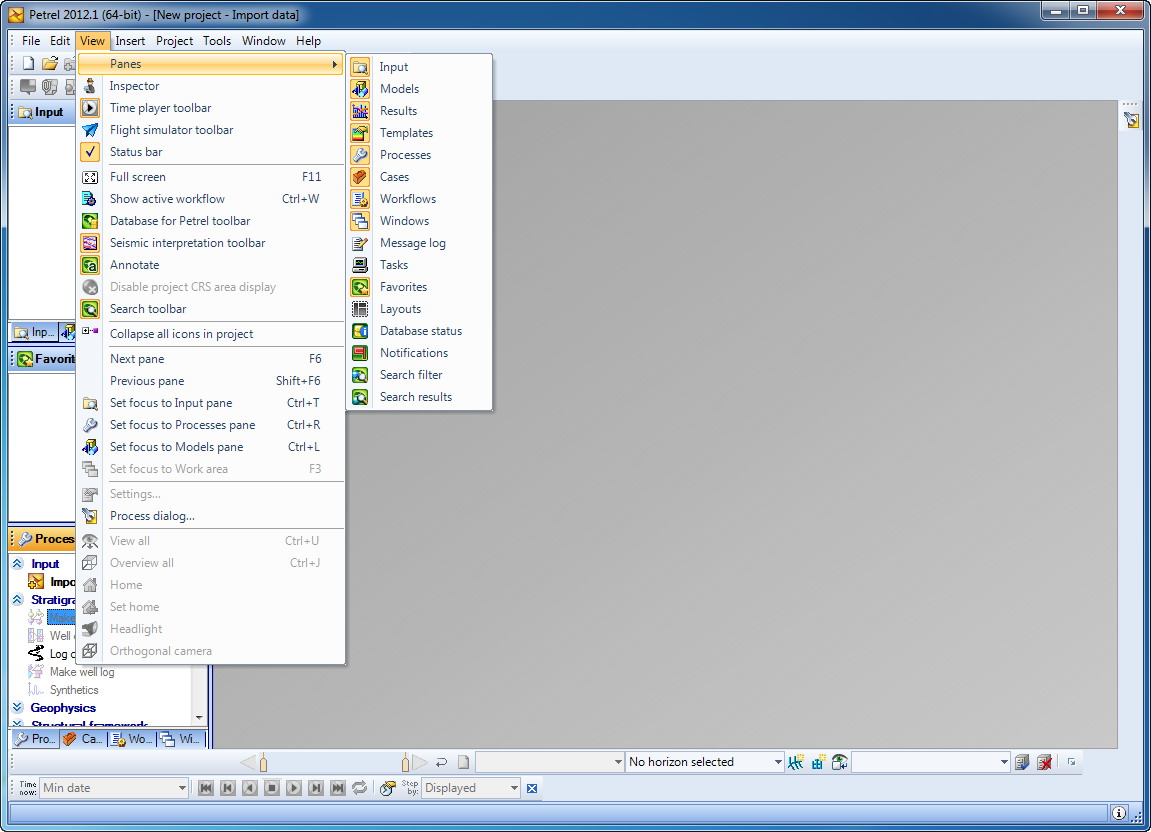The width and height of the screenshot is (1151, 832).
Task: Open the Project menu
Action: coord(175,41)
